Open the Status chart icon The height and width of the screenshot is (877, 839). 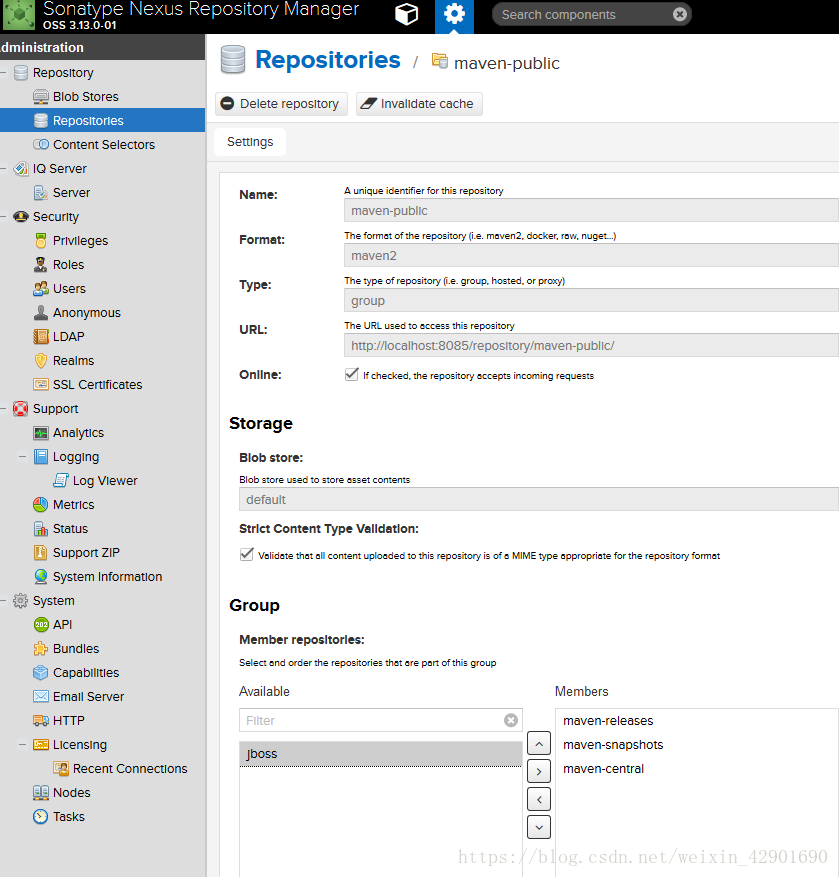pyautogui.click(x=41, y=529)
